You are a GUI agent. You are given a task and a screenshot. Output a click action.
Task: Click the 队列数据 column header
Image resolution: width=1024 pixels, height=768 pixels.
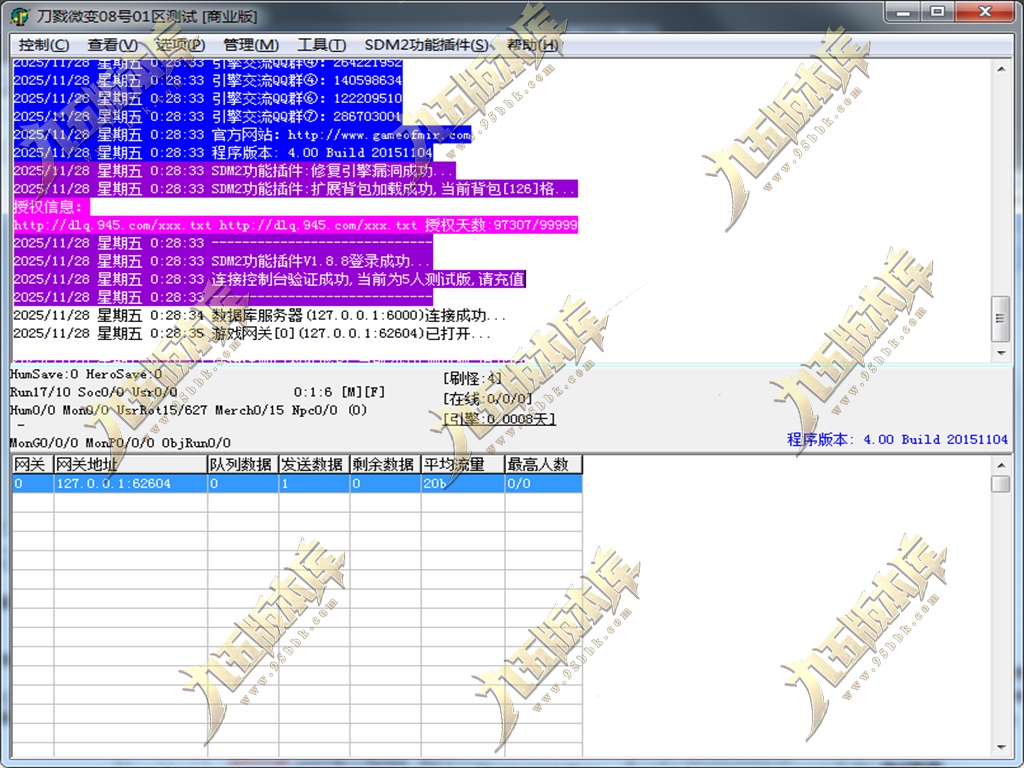pyautogui.click(x=243, y=464)
